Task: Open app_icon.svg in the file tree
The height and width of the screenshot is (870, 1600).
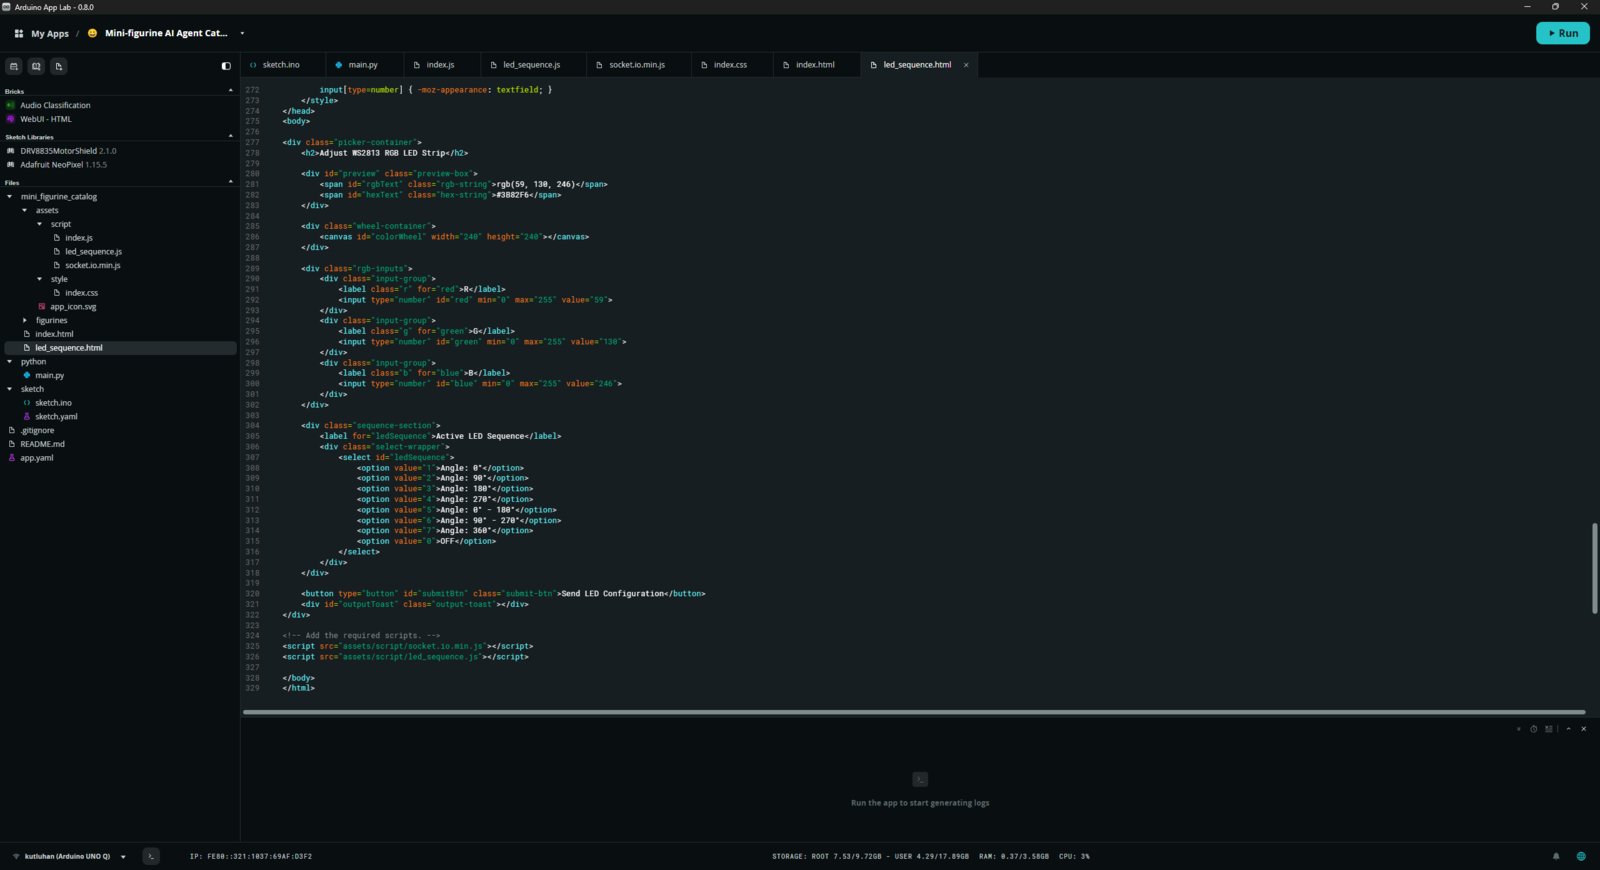Action: [73, 307]
